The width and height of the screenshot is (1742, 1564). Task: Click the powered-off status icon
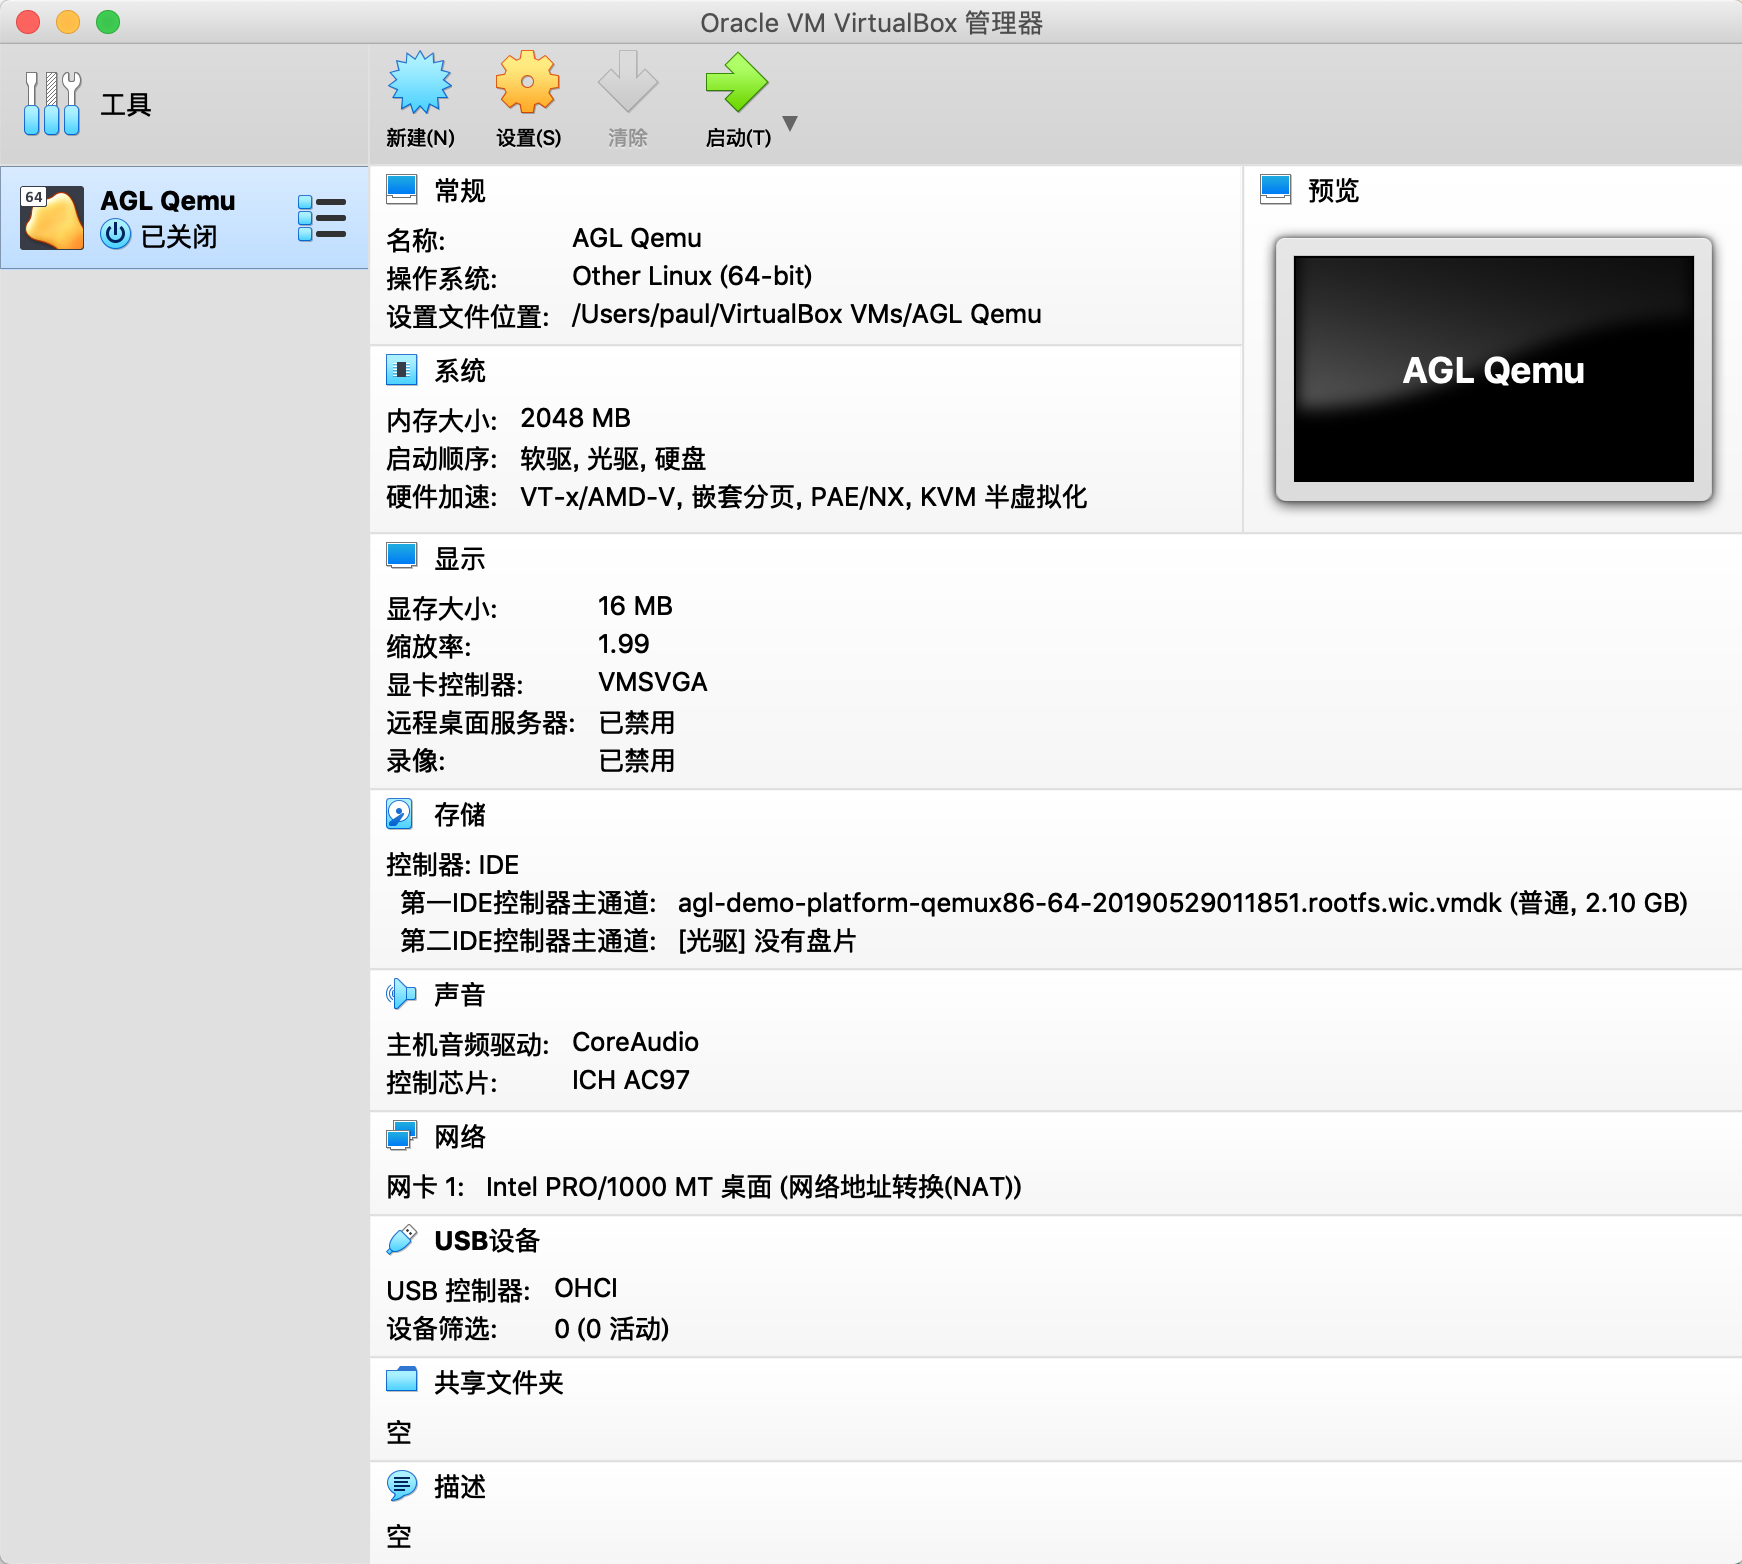116,235
